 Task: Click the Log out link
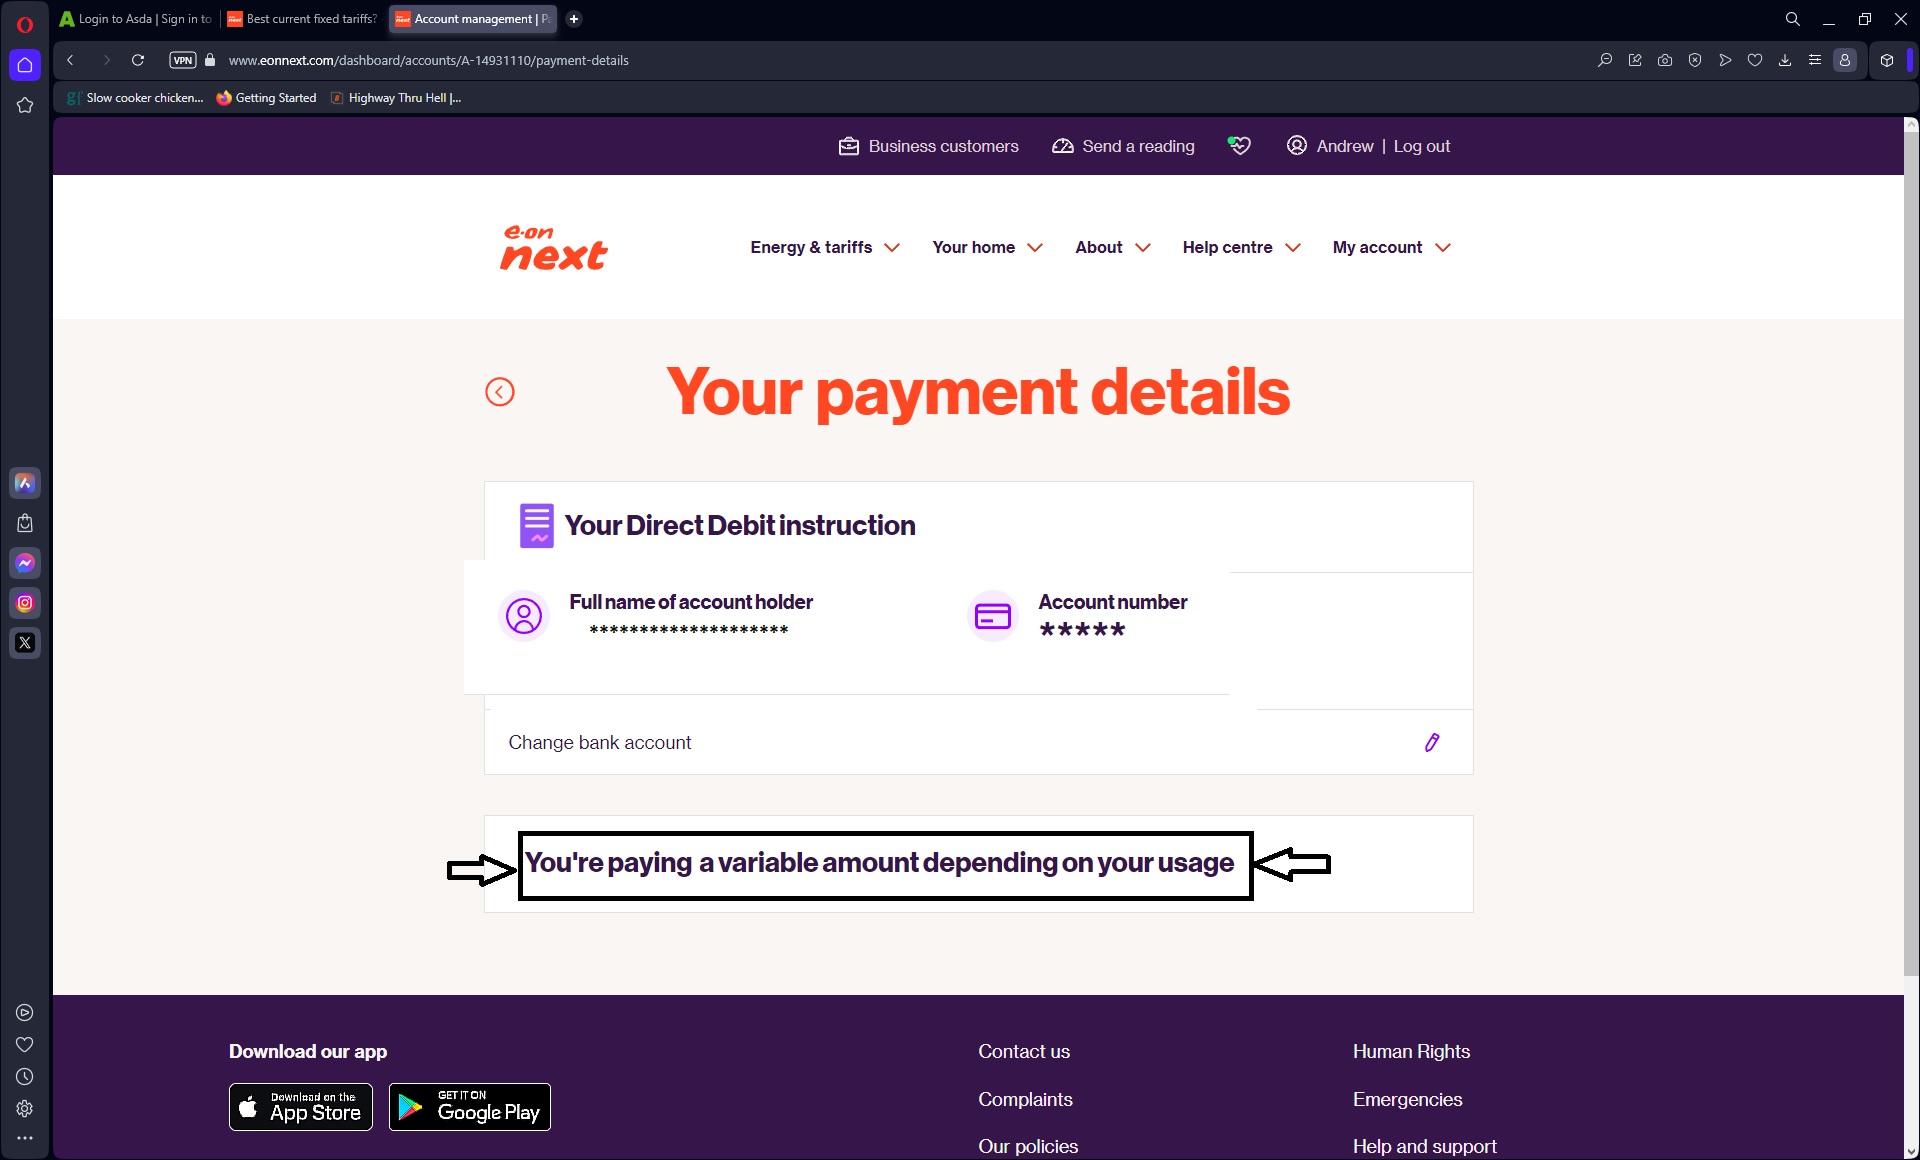(1422, 145)
